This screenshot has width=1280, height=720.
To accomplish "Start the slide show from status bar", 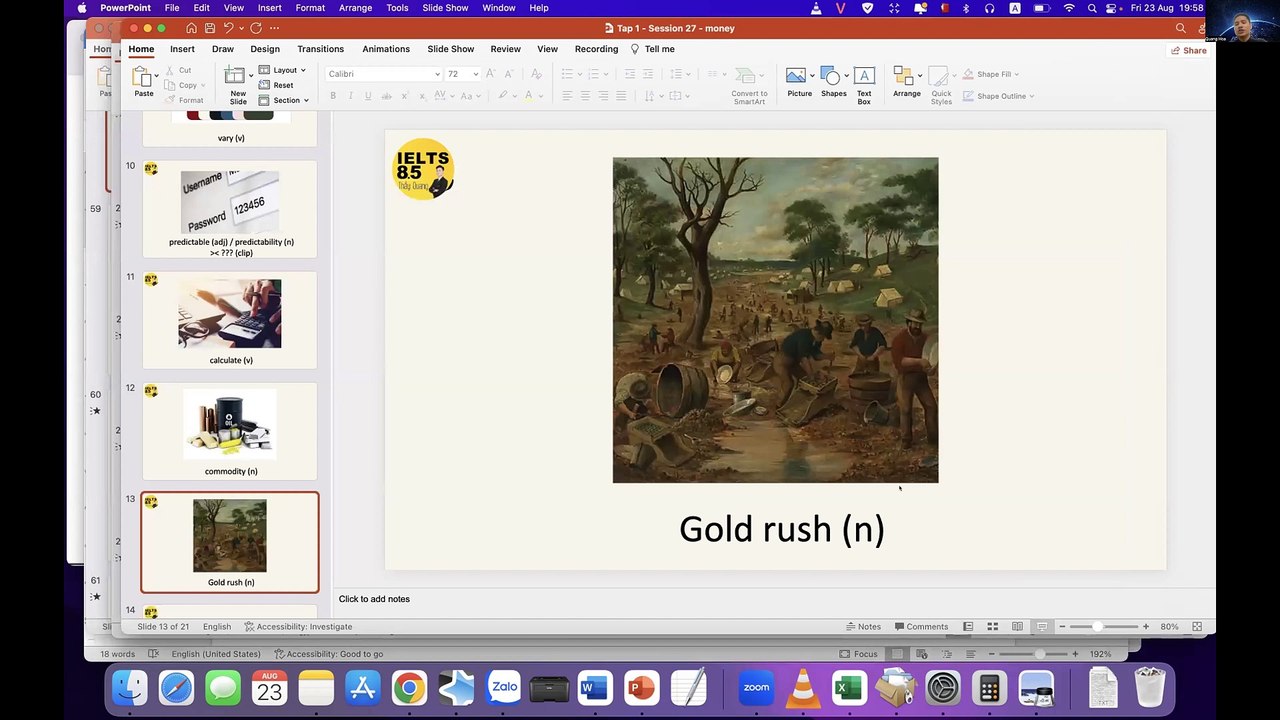I will coord(1042,627).
